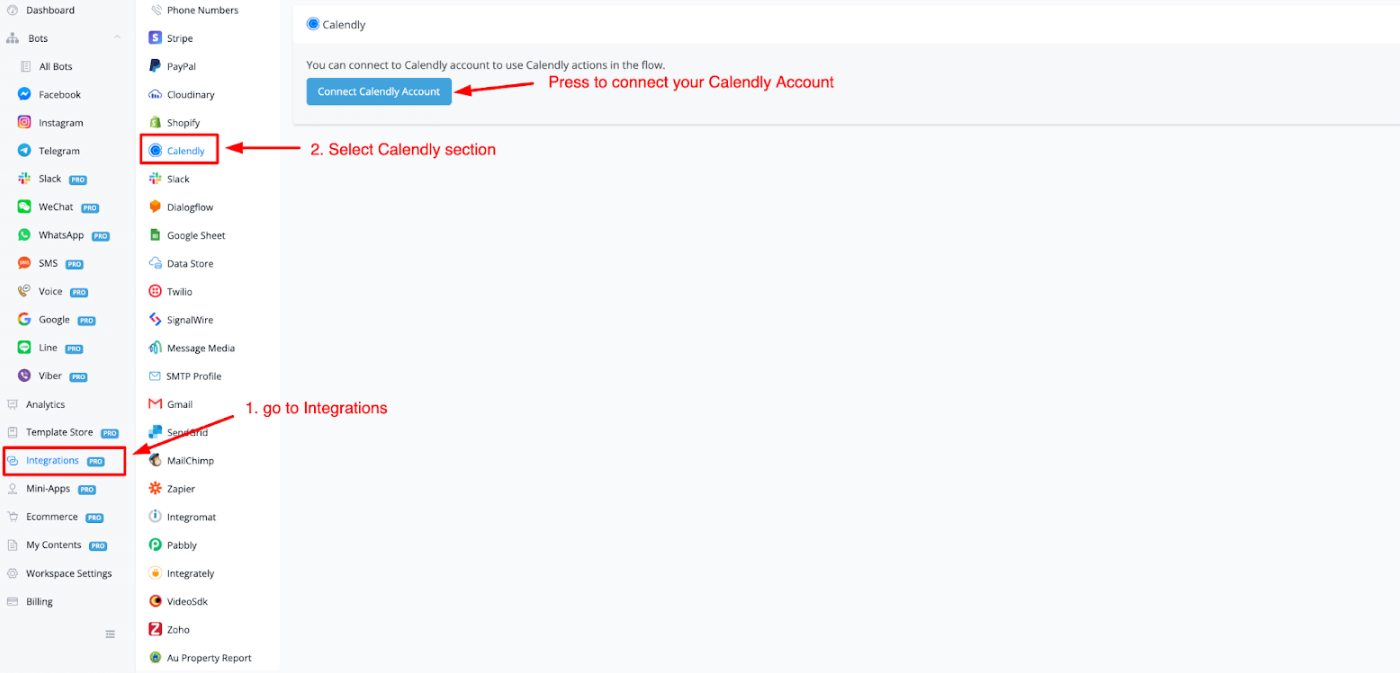Image resolution: width=1400 pixels, height=673 pixels.
Task: Collapse sidebar using the hamburger icon
Action: coord(110,634)
